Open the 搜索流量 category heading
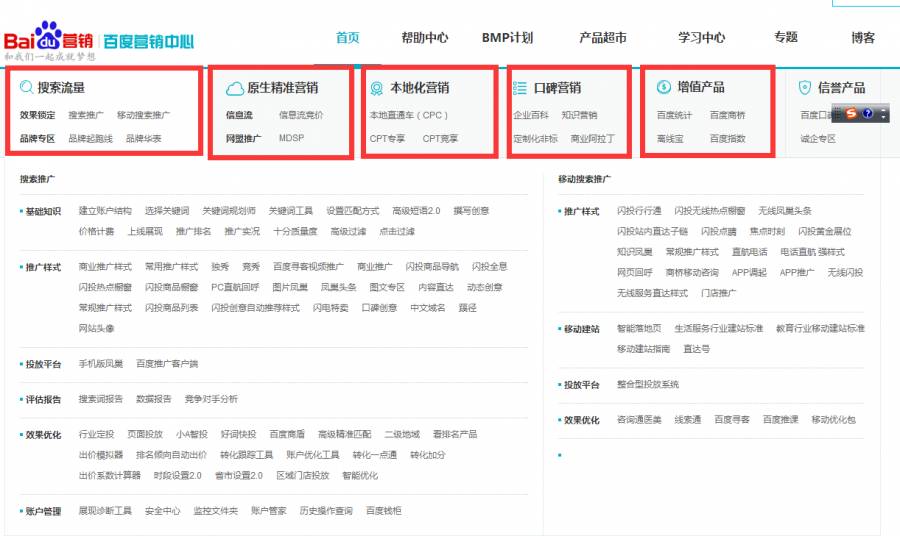Viewport: 900px width, 536px height. (61, 88)
